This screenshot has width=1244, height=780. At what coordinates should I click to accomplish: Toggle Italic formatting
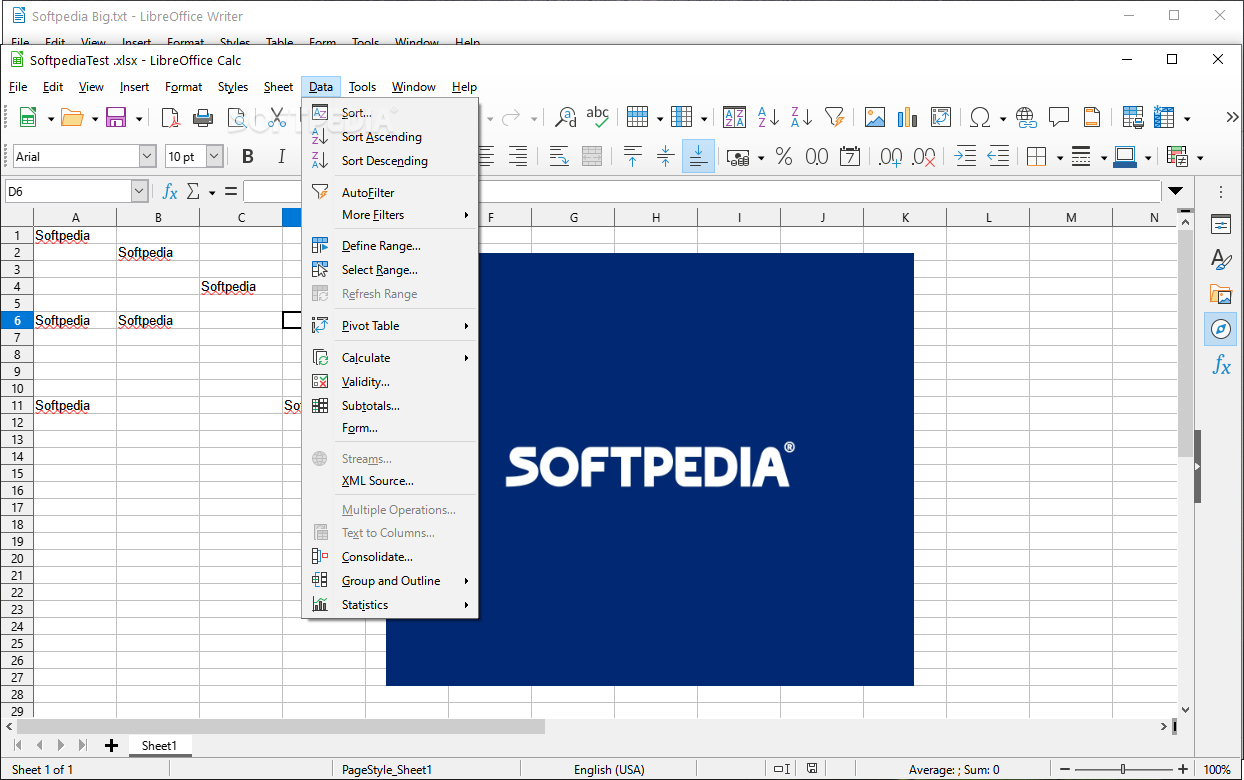point(281,156)
